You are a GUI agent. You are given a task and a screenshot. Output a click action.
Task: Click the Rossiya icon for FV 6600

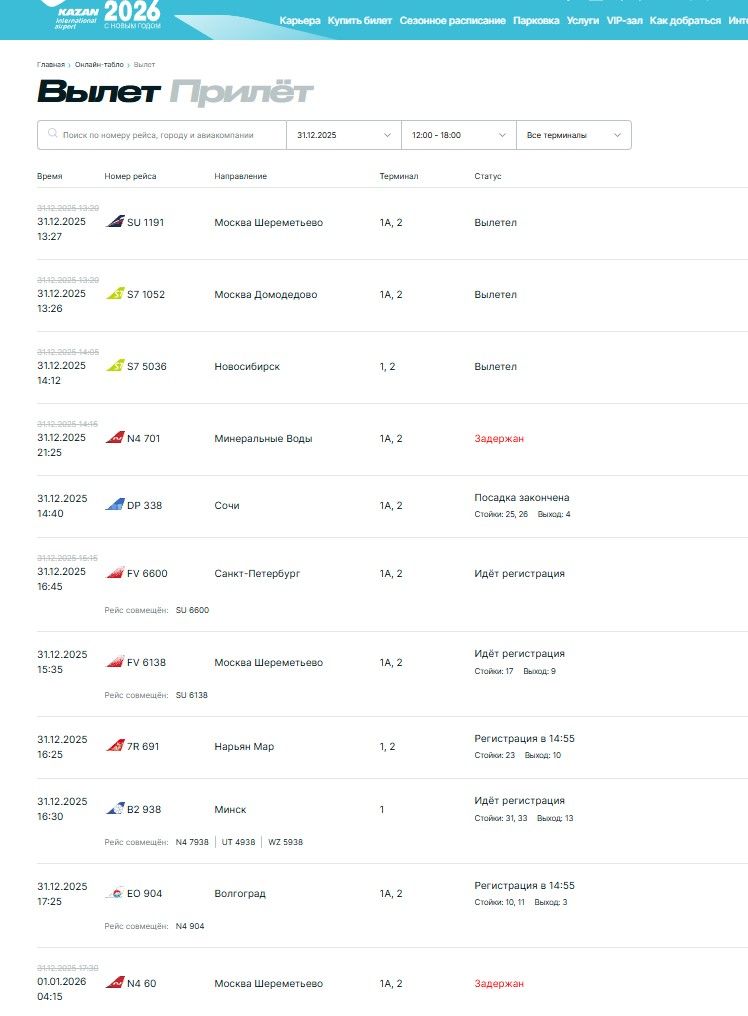click(x=115, y=573)
